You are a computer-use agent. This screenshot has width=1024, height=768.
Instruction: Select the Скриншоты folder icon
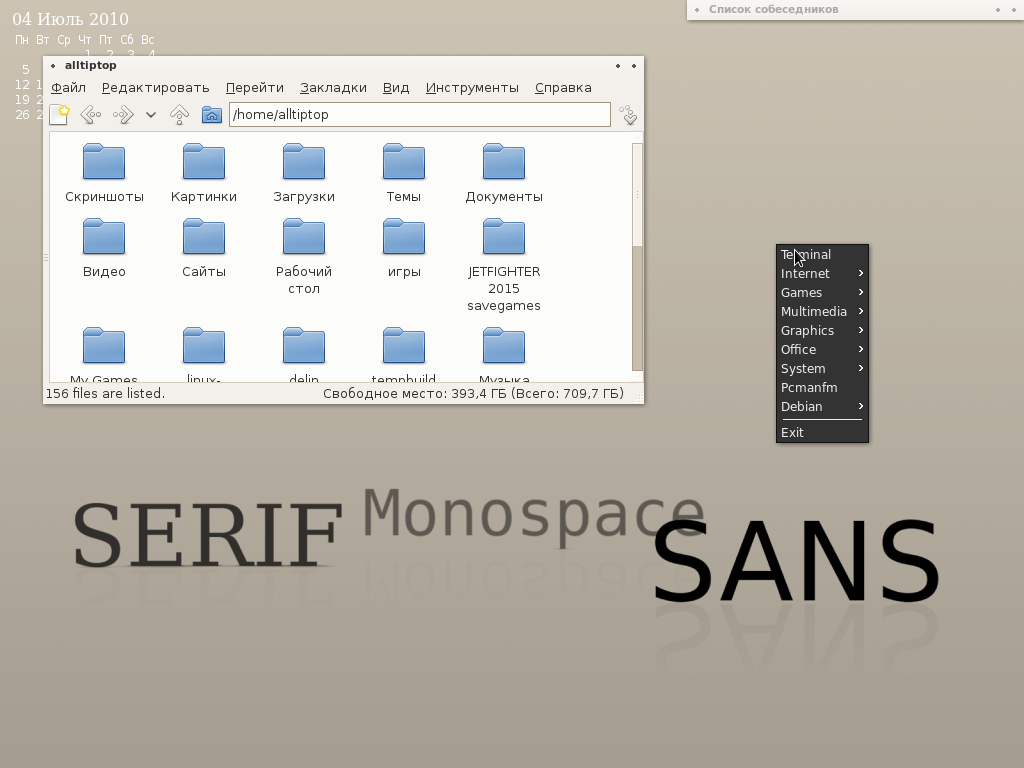click(104, 161)
